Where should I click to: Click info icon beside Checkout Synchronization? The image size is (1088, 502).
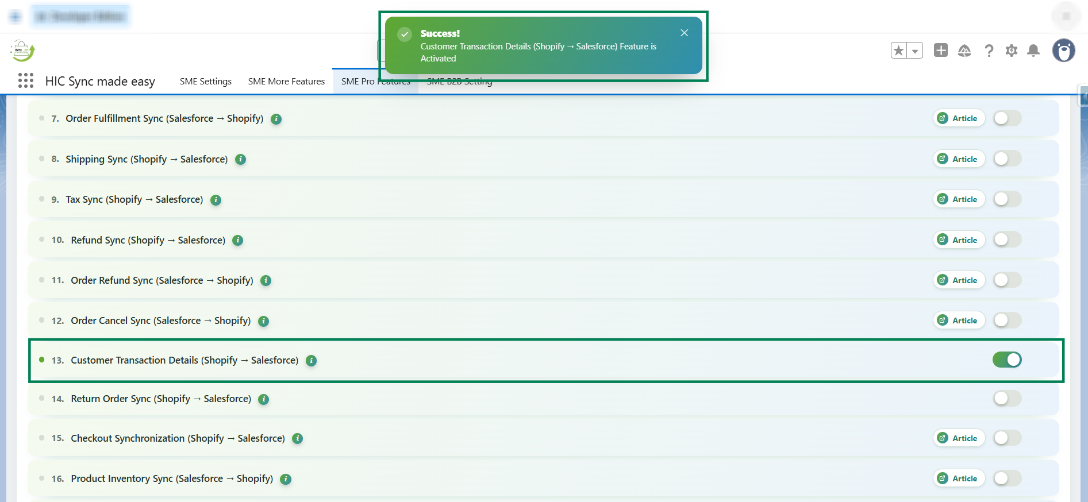[298, 439]
